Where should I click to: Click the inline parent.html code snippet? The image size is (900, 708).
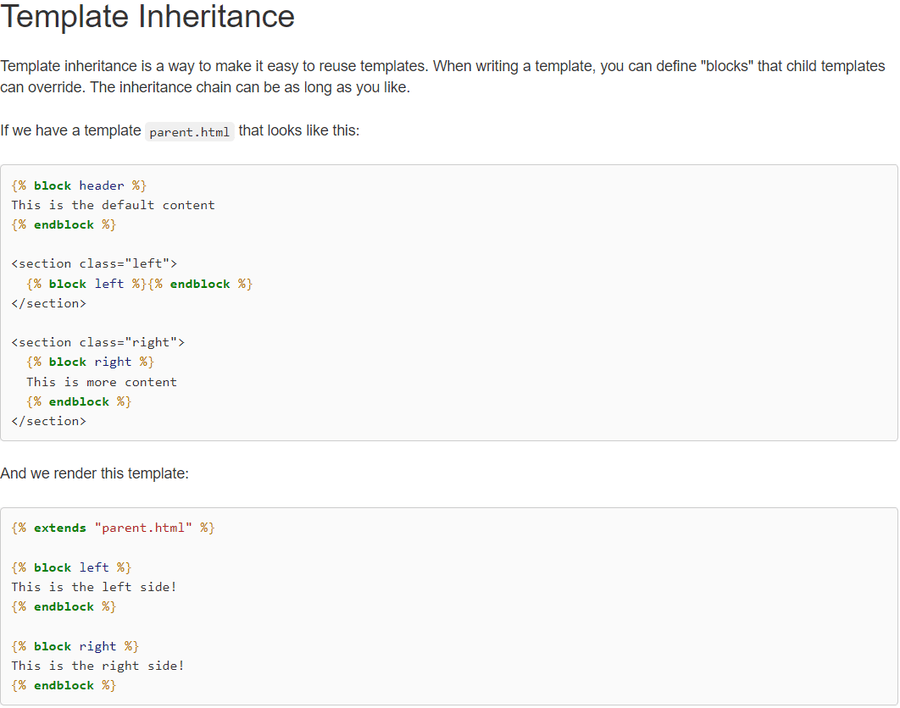pyautogui.click(x=189, y=132)
